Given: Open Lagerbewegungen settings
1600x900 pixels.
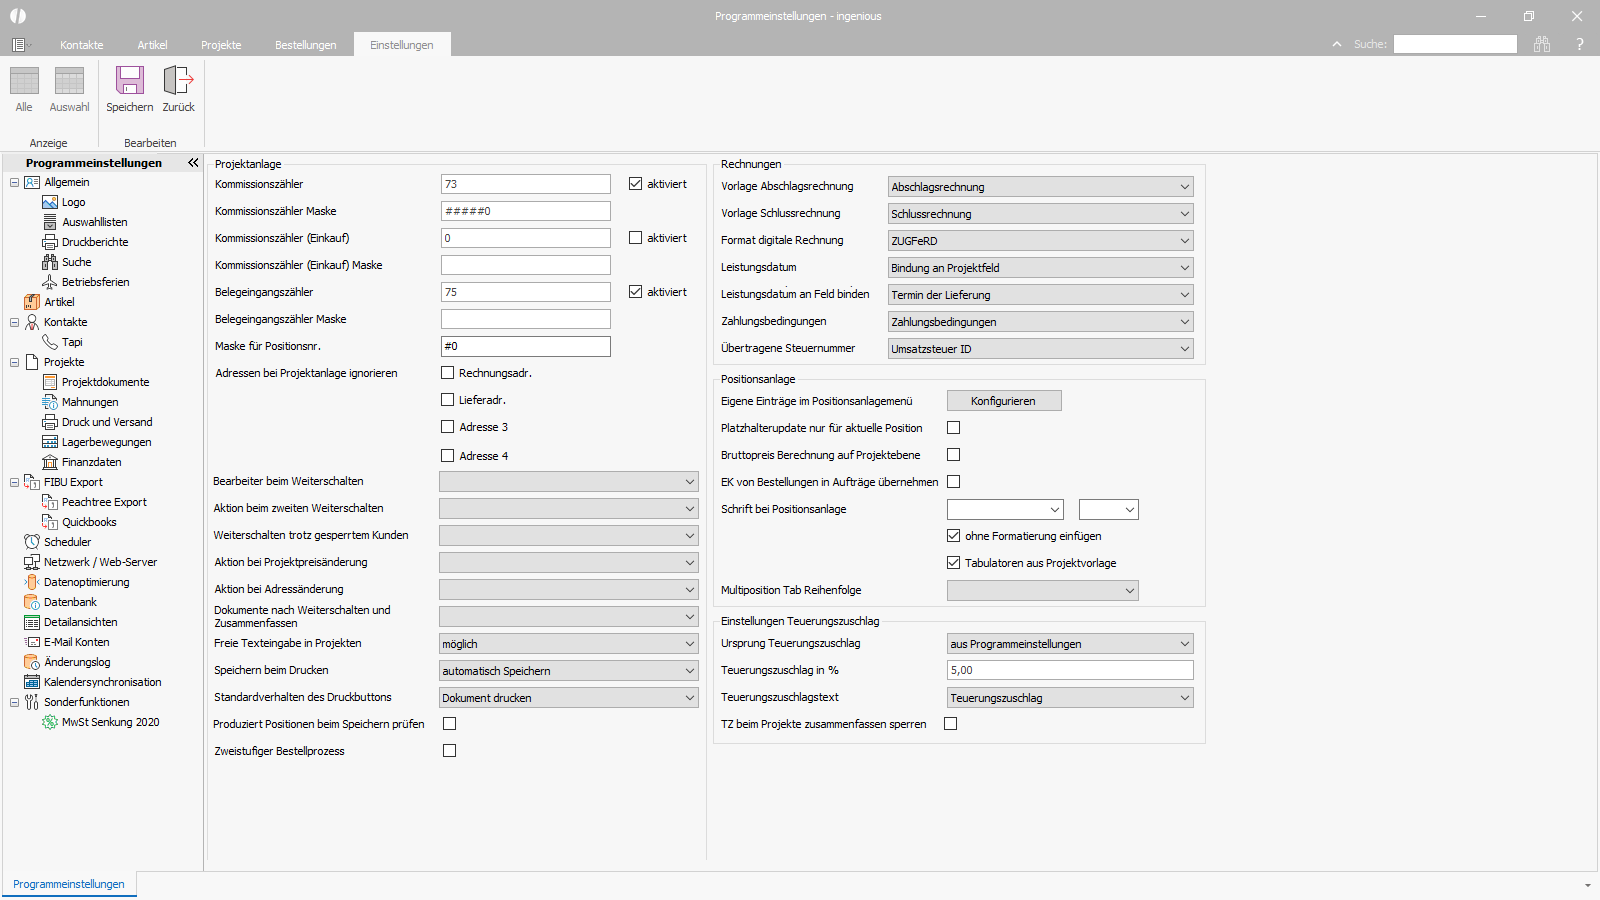Looking at the screenshot, I should 106,442.
